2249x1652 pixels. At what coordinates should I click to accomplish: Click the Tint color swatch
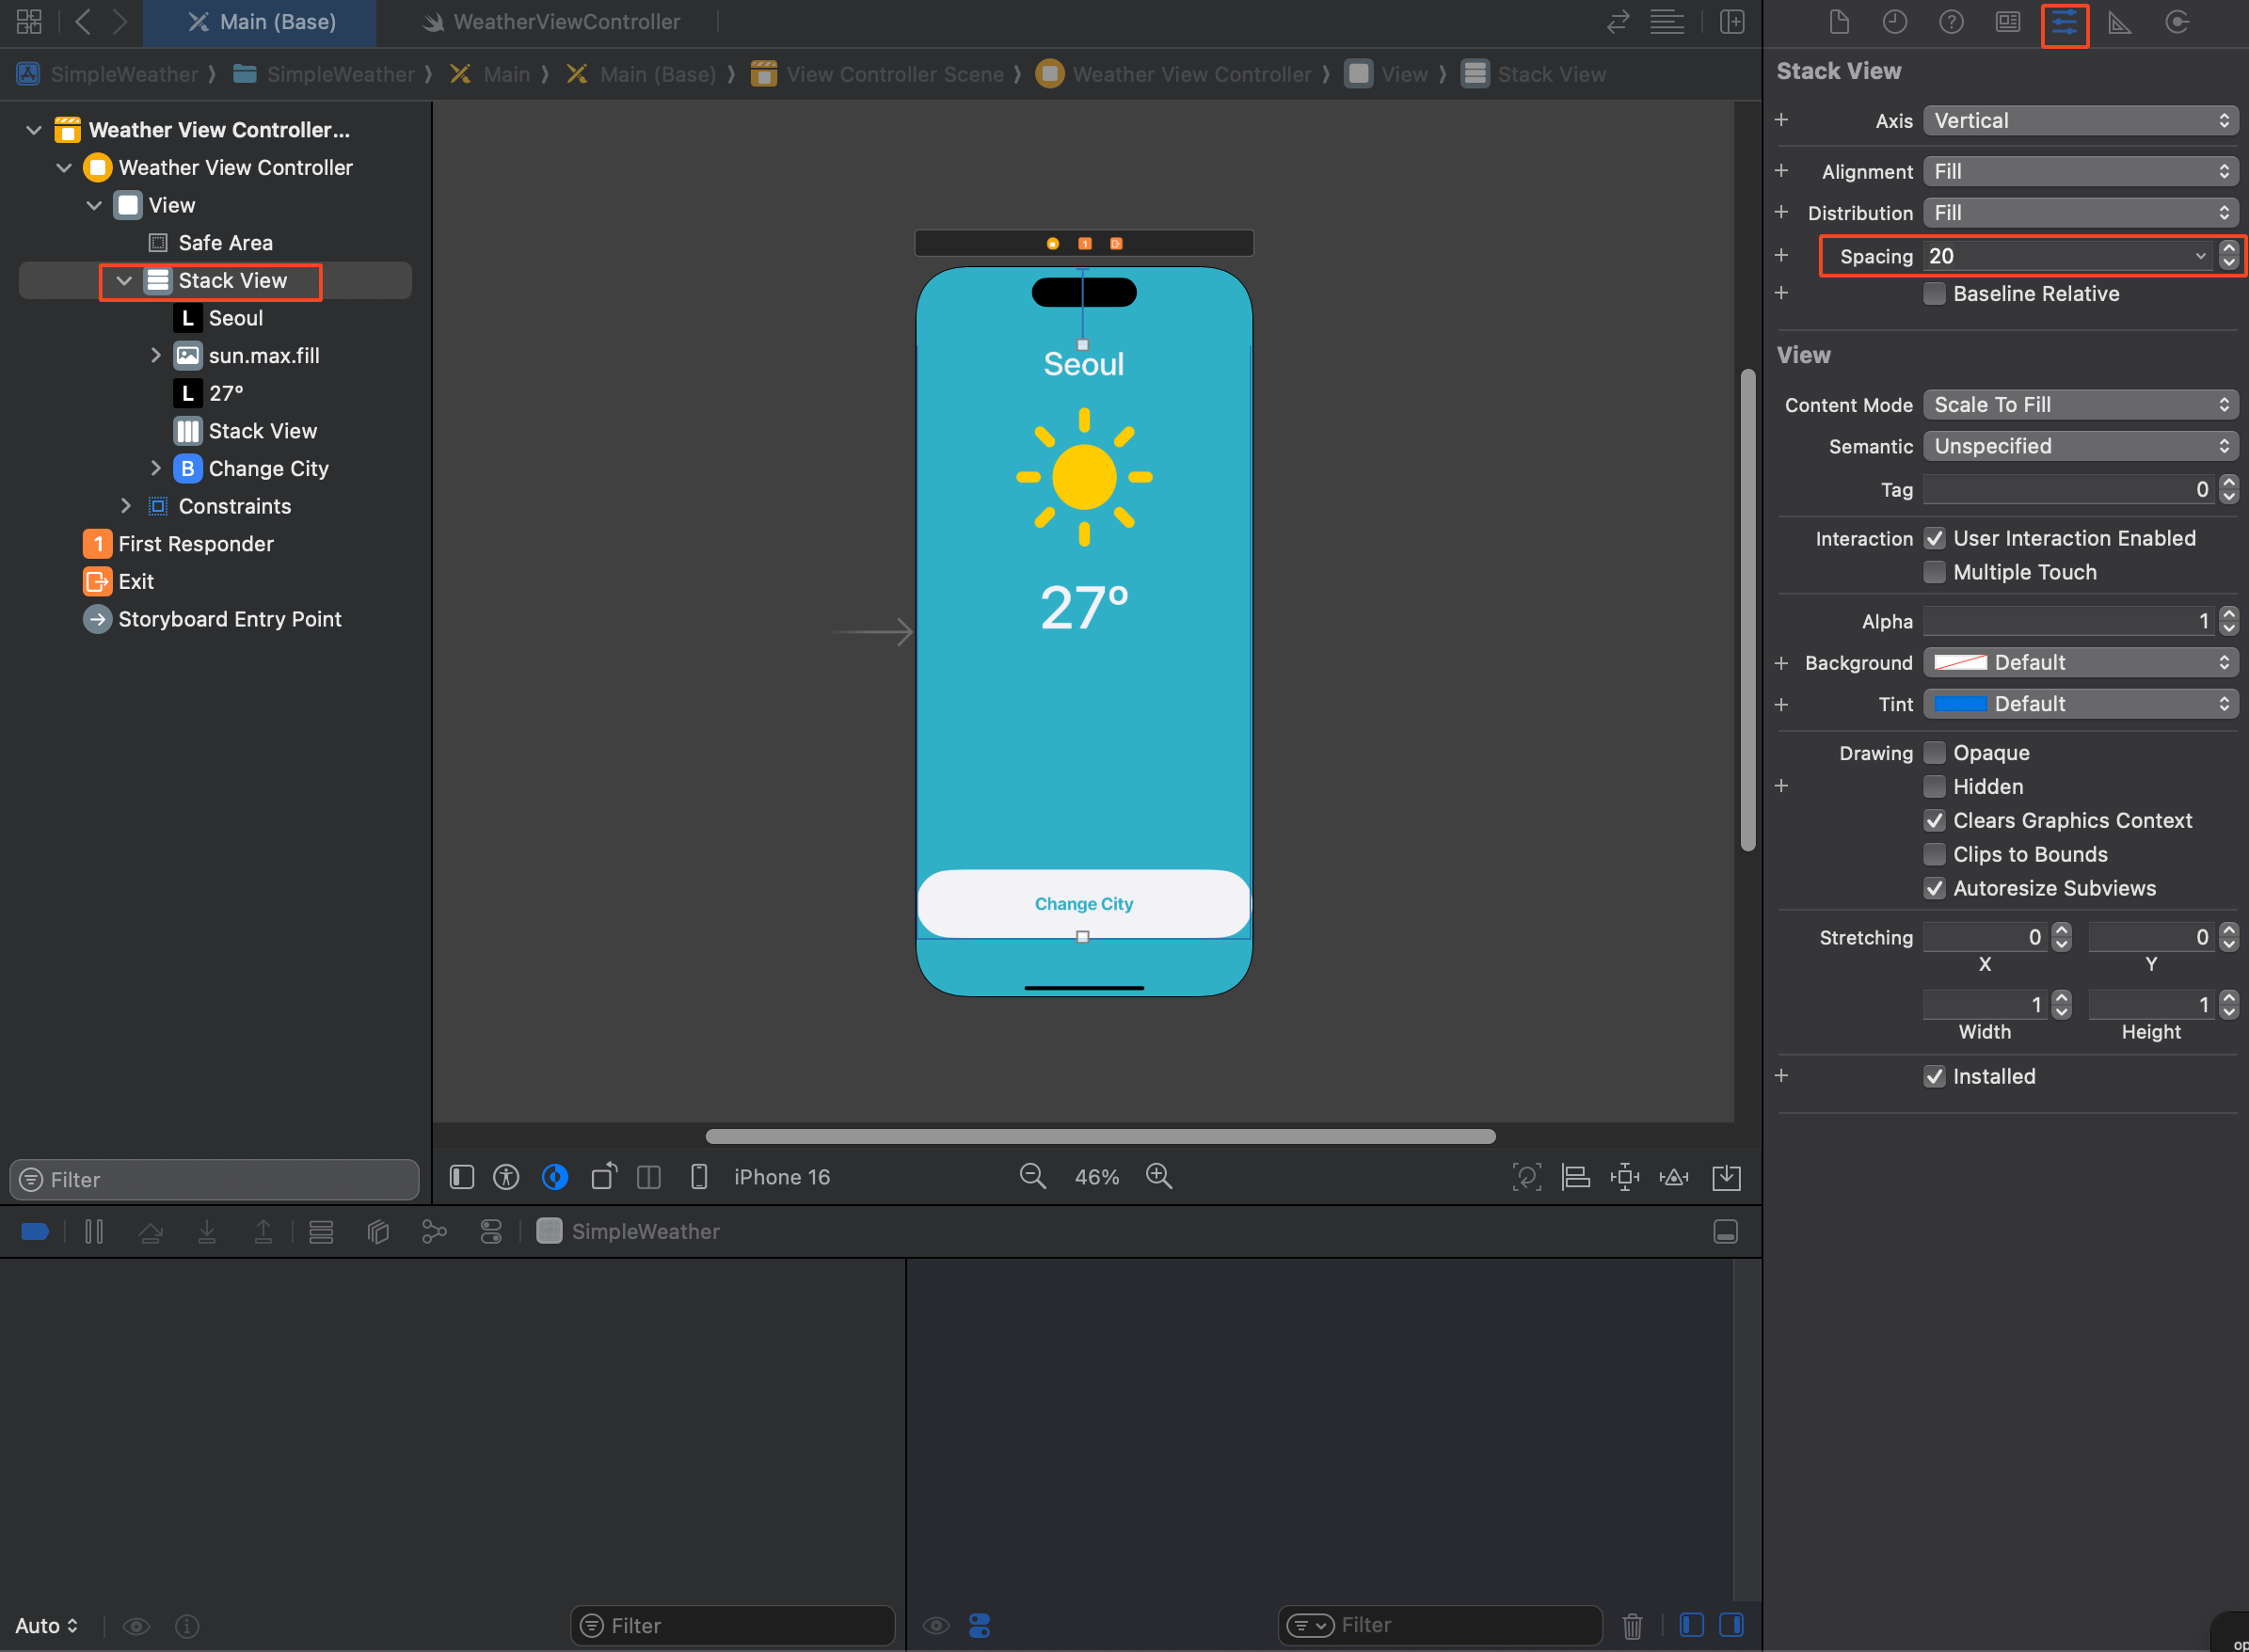[1959, 704]
